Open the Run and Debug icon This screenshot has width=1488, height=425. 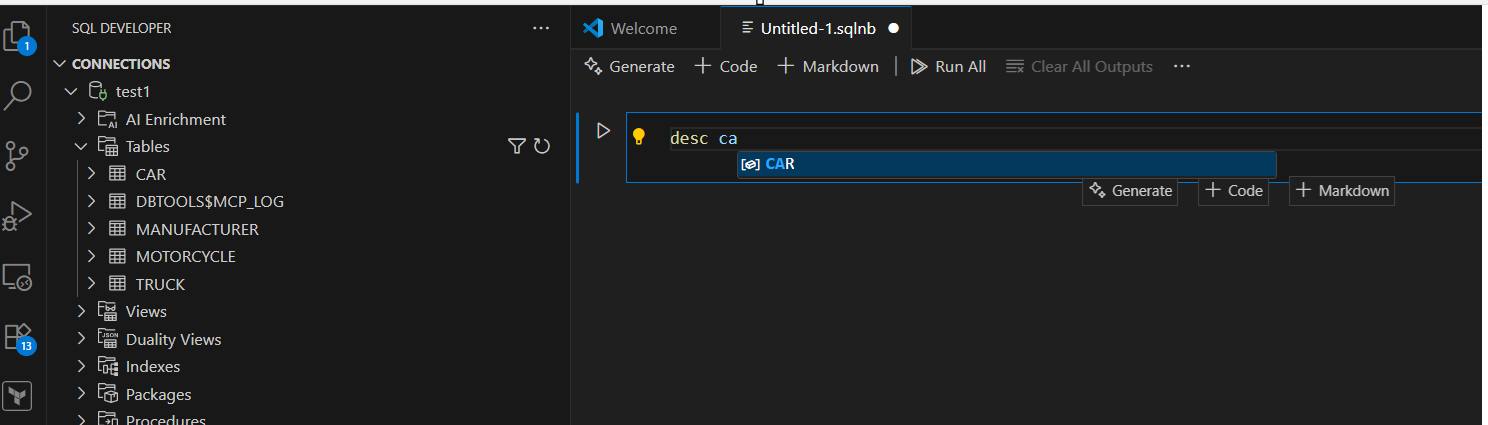18,216
